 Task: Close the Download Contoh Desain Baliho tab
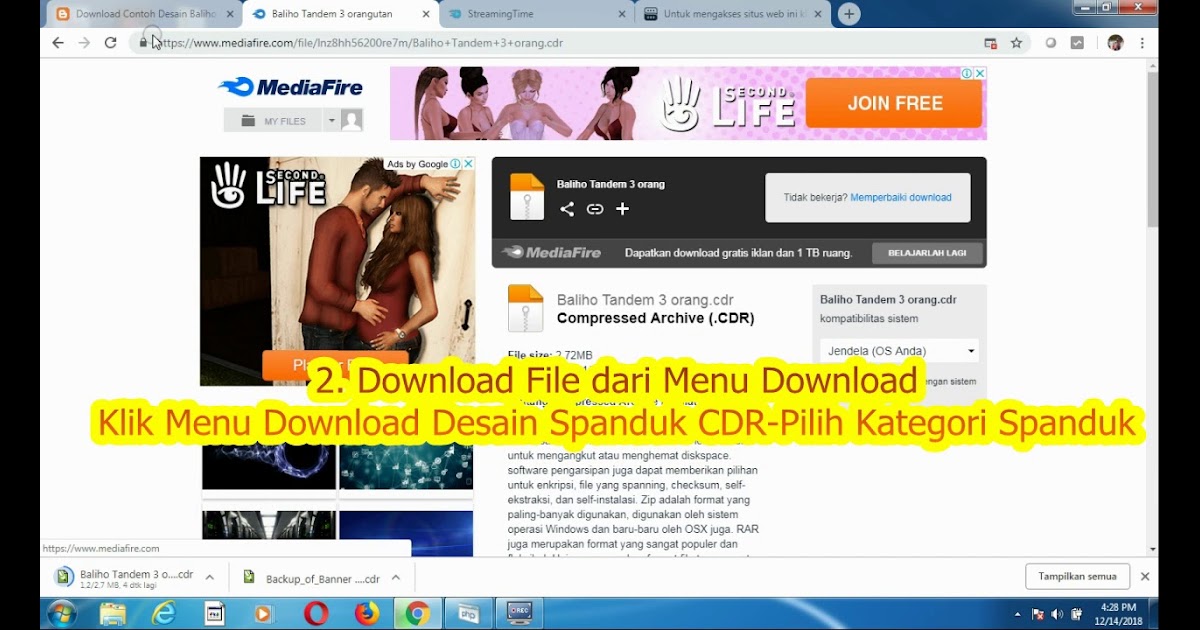click(230, 14)
